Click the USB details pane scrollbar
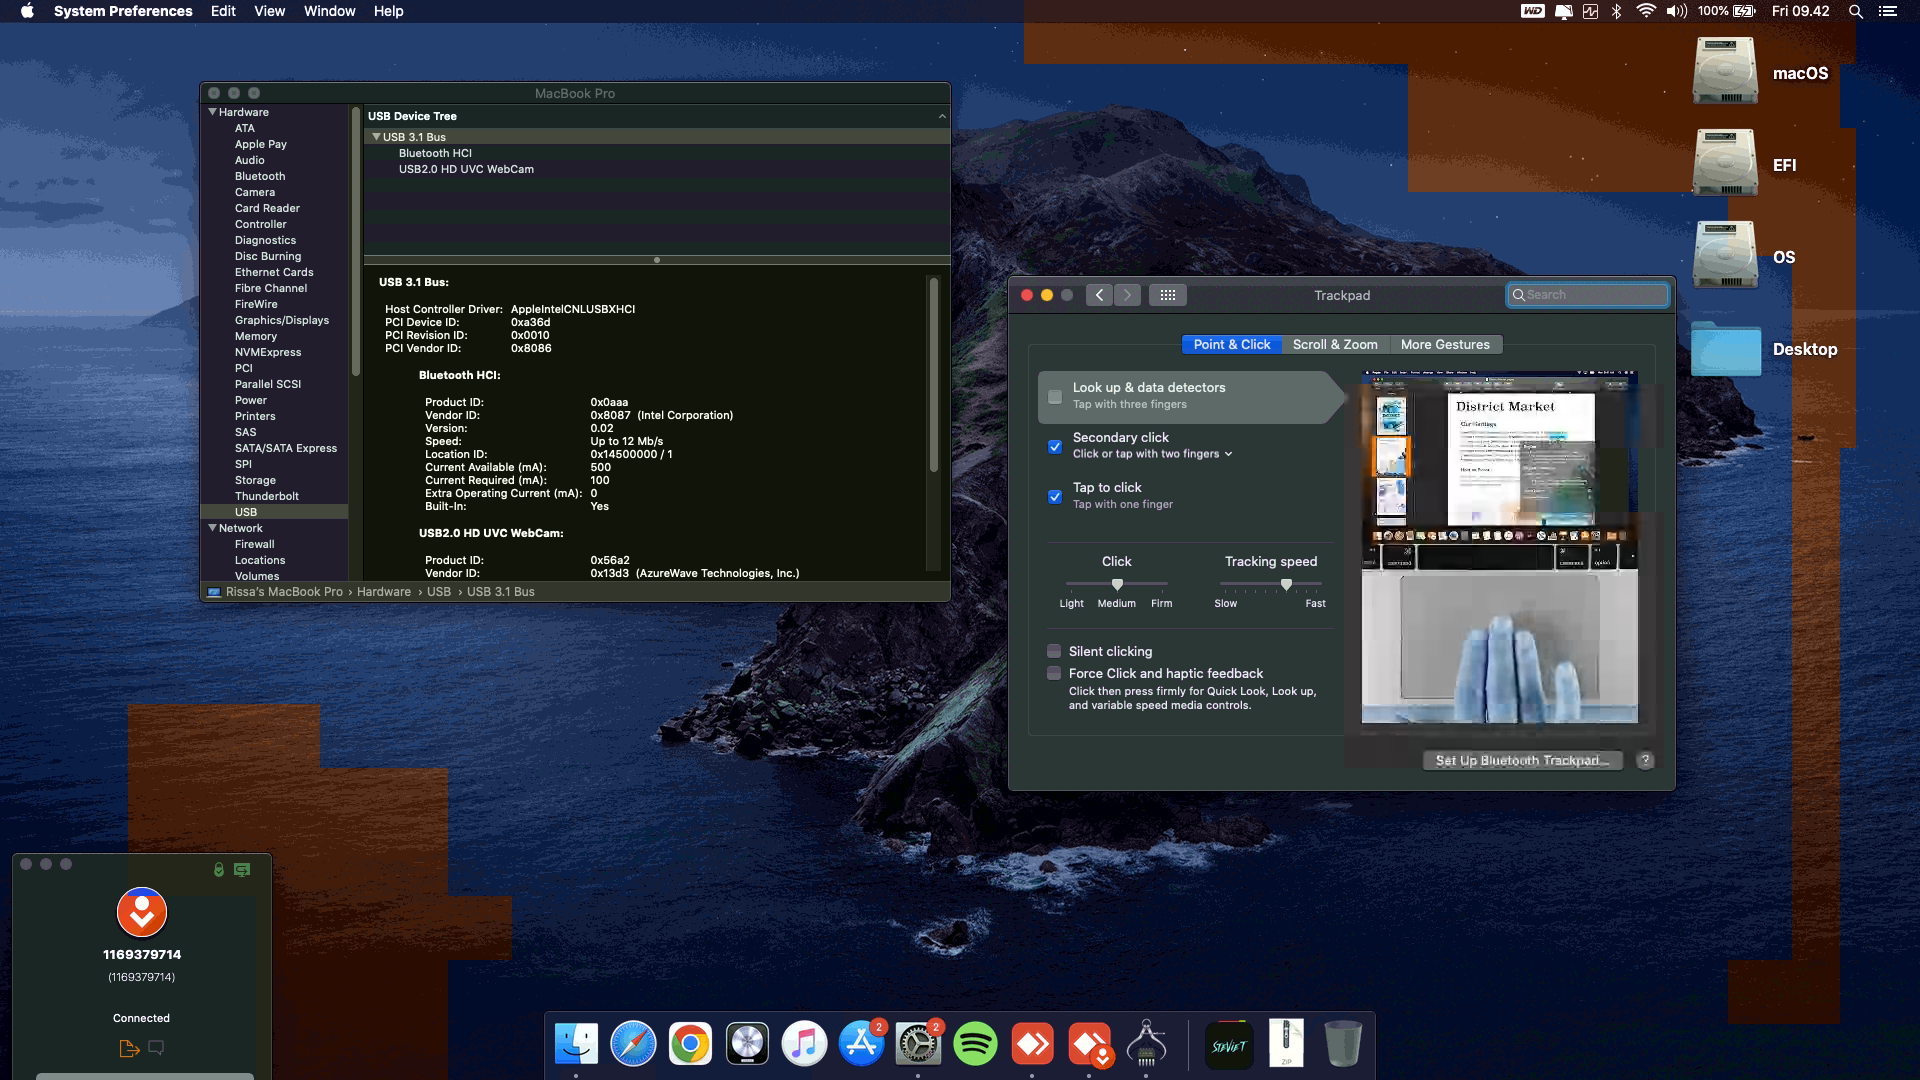The width and height of the screenshot is (1920, 1080). coord(934,375)
